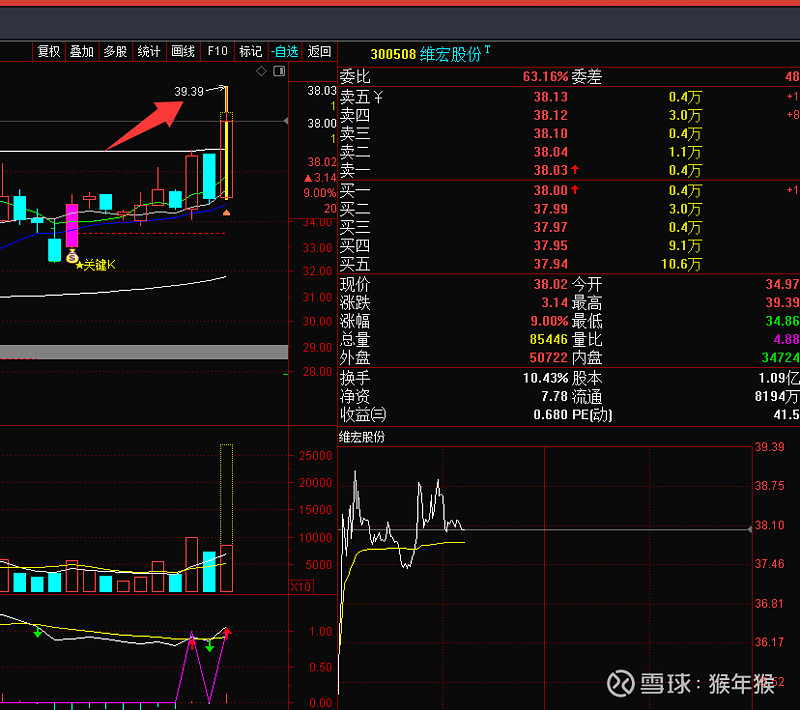Remove stock via -自选 button
Image resolution: width=800 pixels, height=710 pixels.
(285, 52)
